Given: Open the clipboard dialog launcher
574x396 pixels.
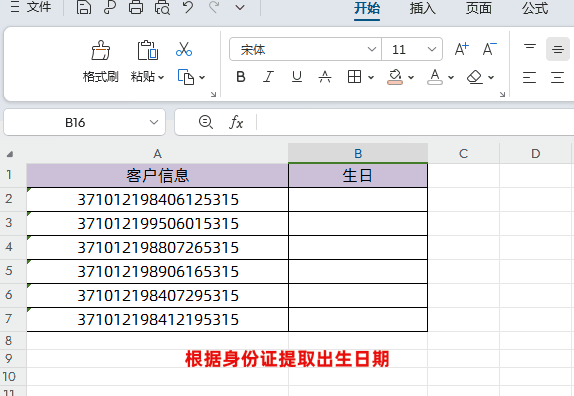Looking at the screenshot, I should pyautogui.click(x=213, y=94).
